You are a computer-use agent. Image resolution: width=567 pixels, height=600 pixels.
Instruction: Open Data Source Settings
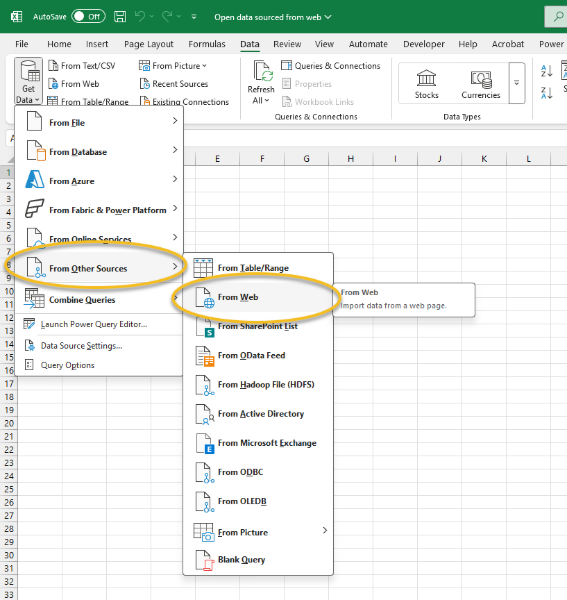pos(81,346)
